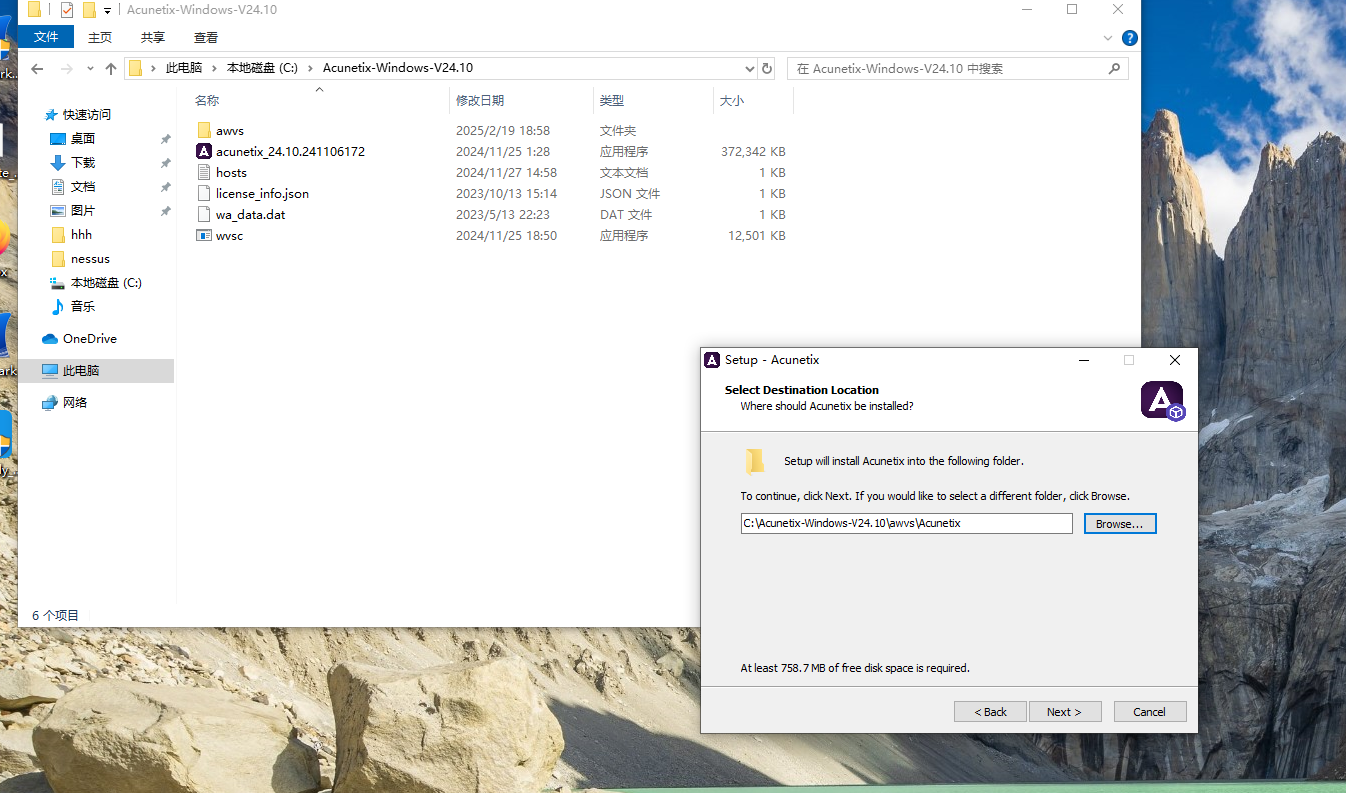Expand the 本地磁盘 (C:) breadcrumb chevron

[311, 69]
